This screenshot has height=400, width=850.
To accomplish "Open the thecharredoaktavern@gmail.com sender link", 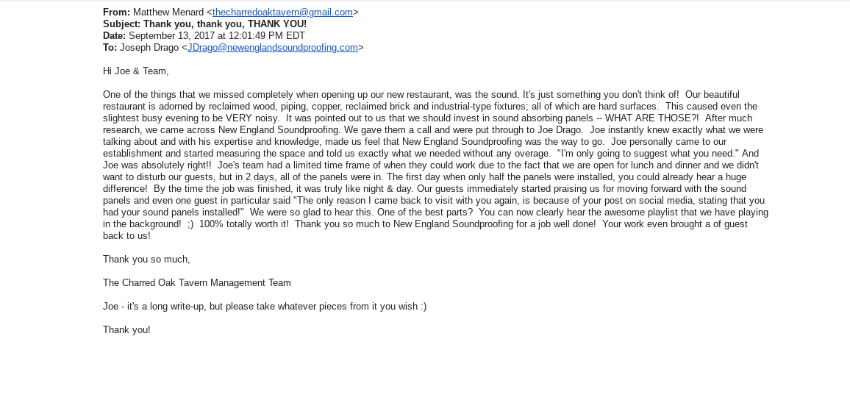I will point(282,12).
